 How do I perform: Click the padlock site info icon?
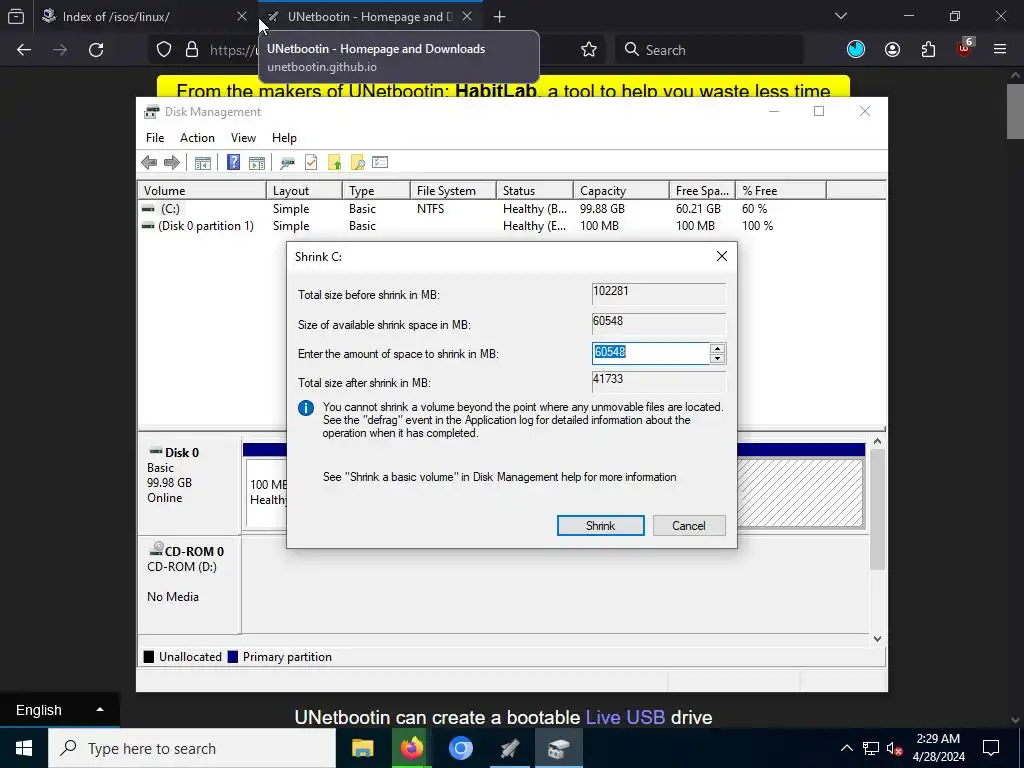[x=192, y=50]
